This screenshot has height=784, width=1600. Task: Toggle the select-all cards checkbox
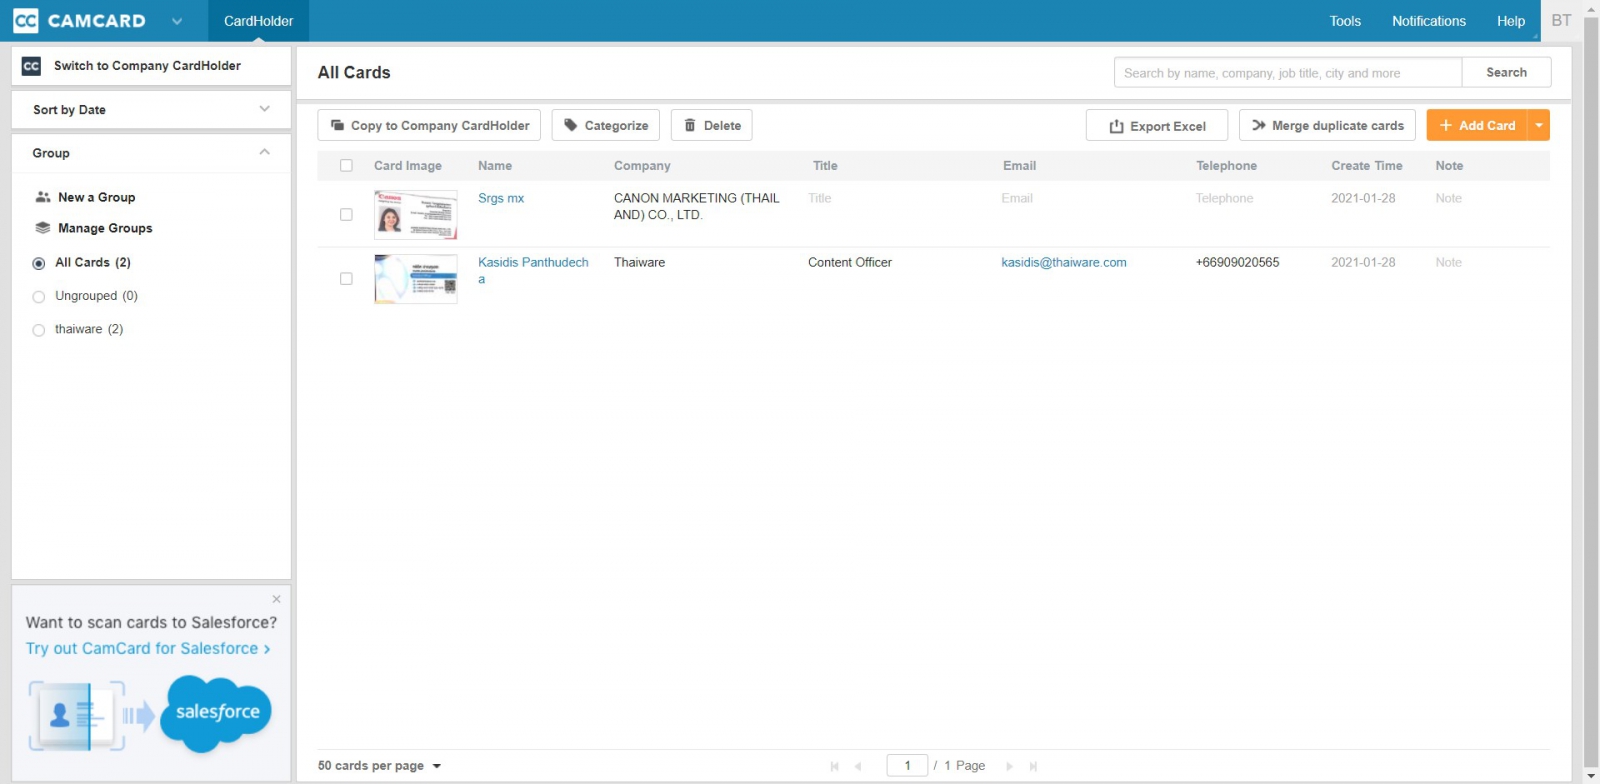(x=346, y=166)
